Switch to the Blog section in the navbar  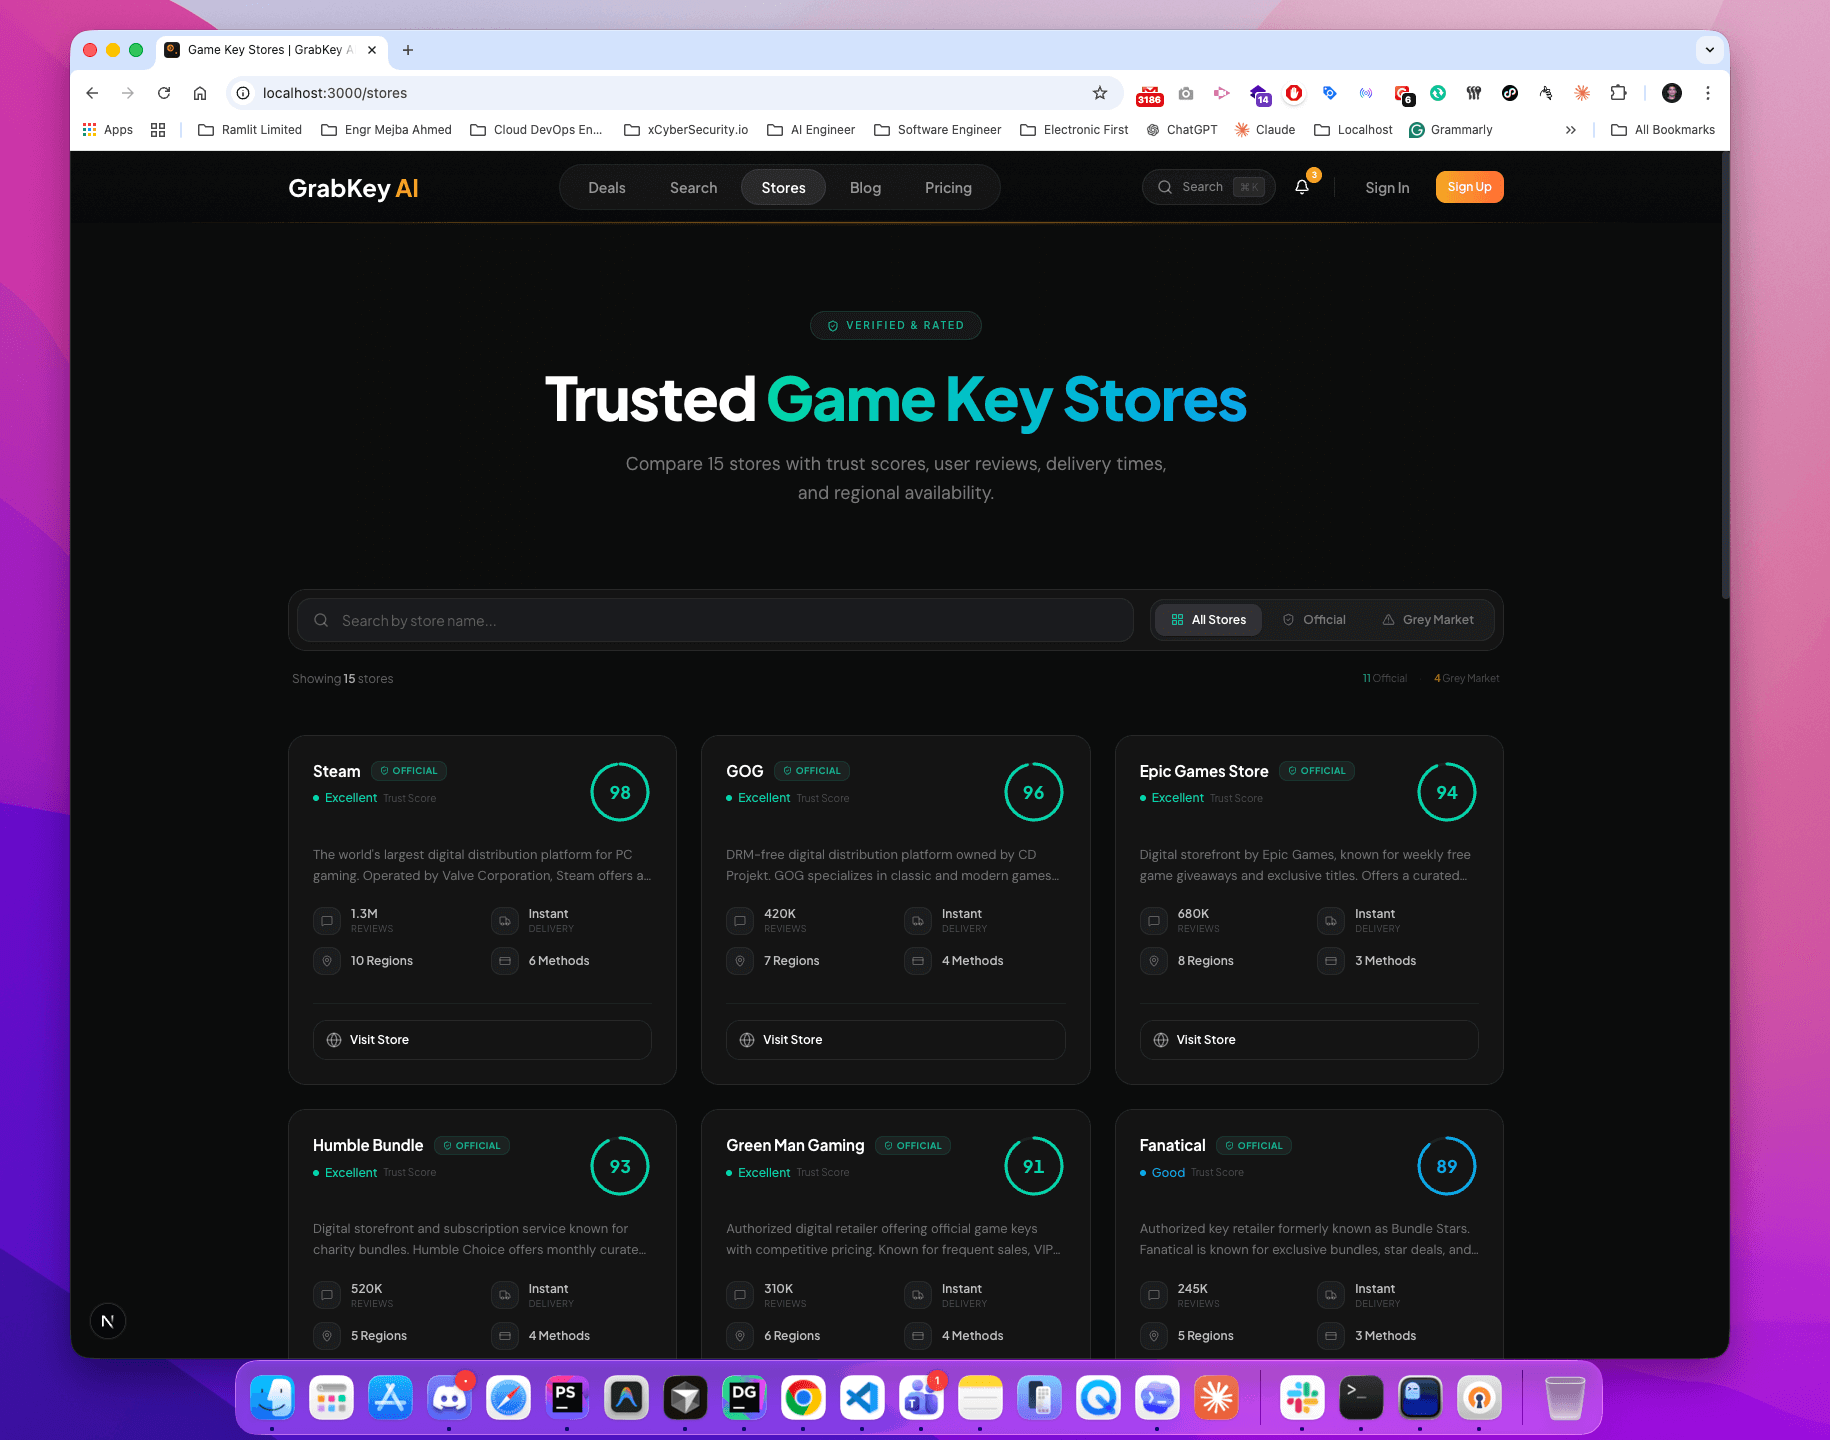(x=865, y=187)
